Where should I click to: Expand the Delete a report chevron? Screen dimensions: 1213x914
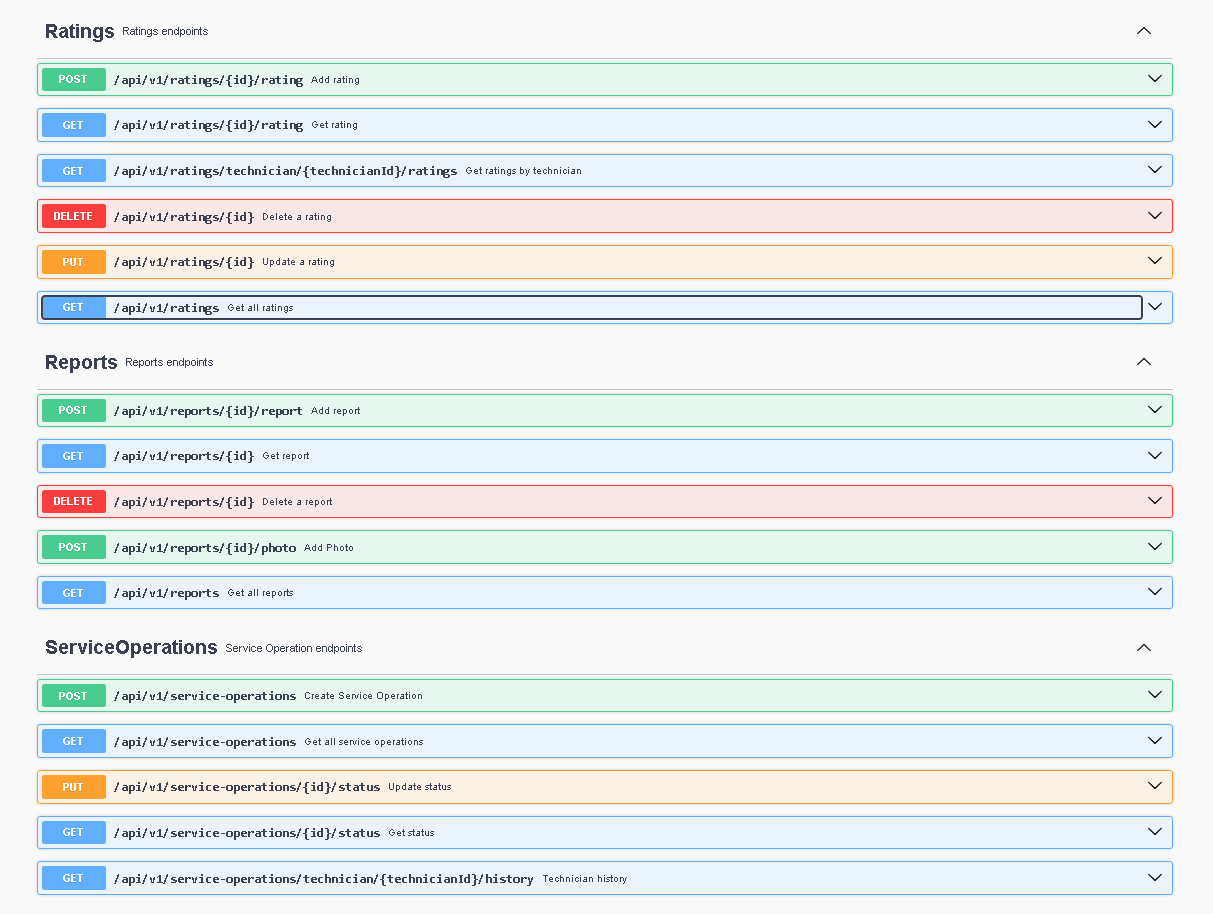1155,501
